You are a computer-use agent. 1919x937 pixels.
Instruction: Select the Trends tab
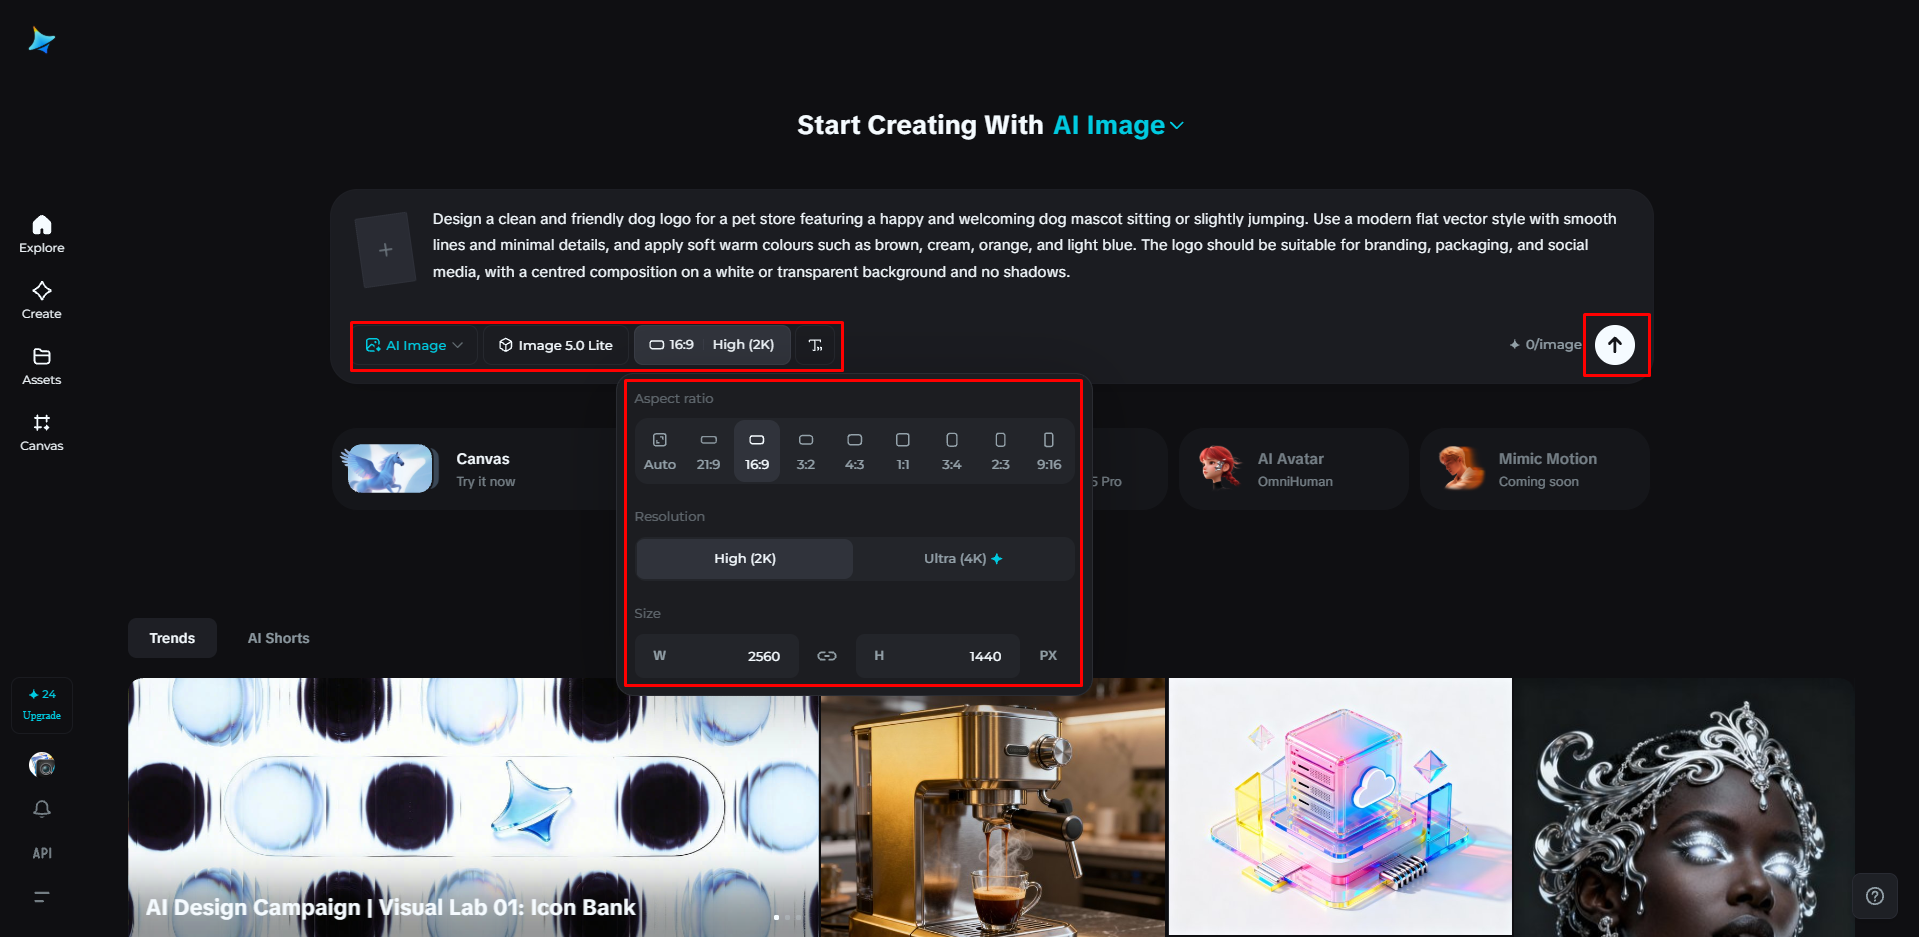tap(172, 638)
